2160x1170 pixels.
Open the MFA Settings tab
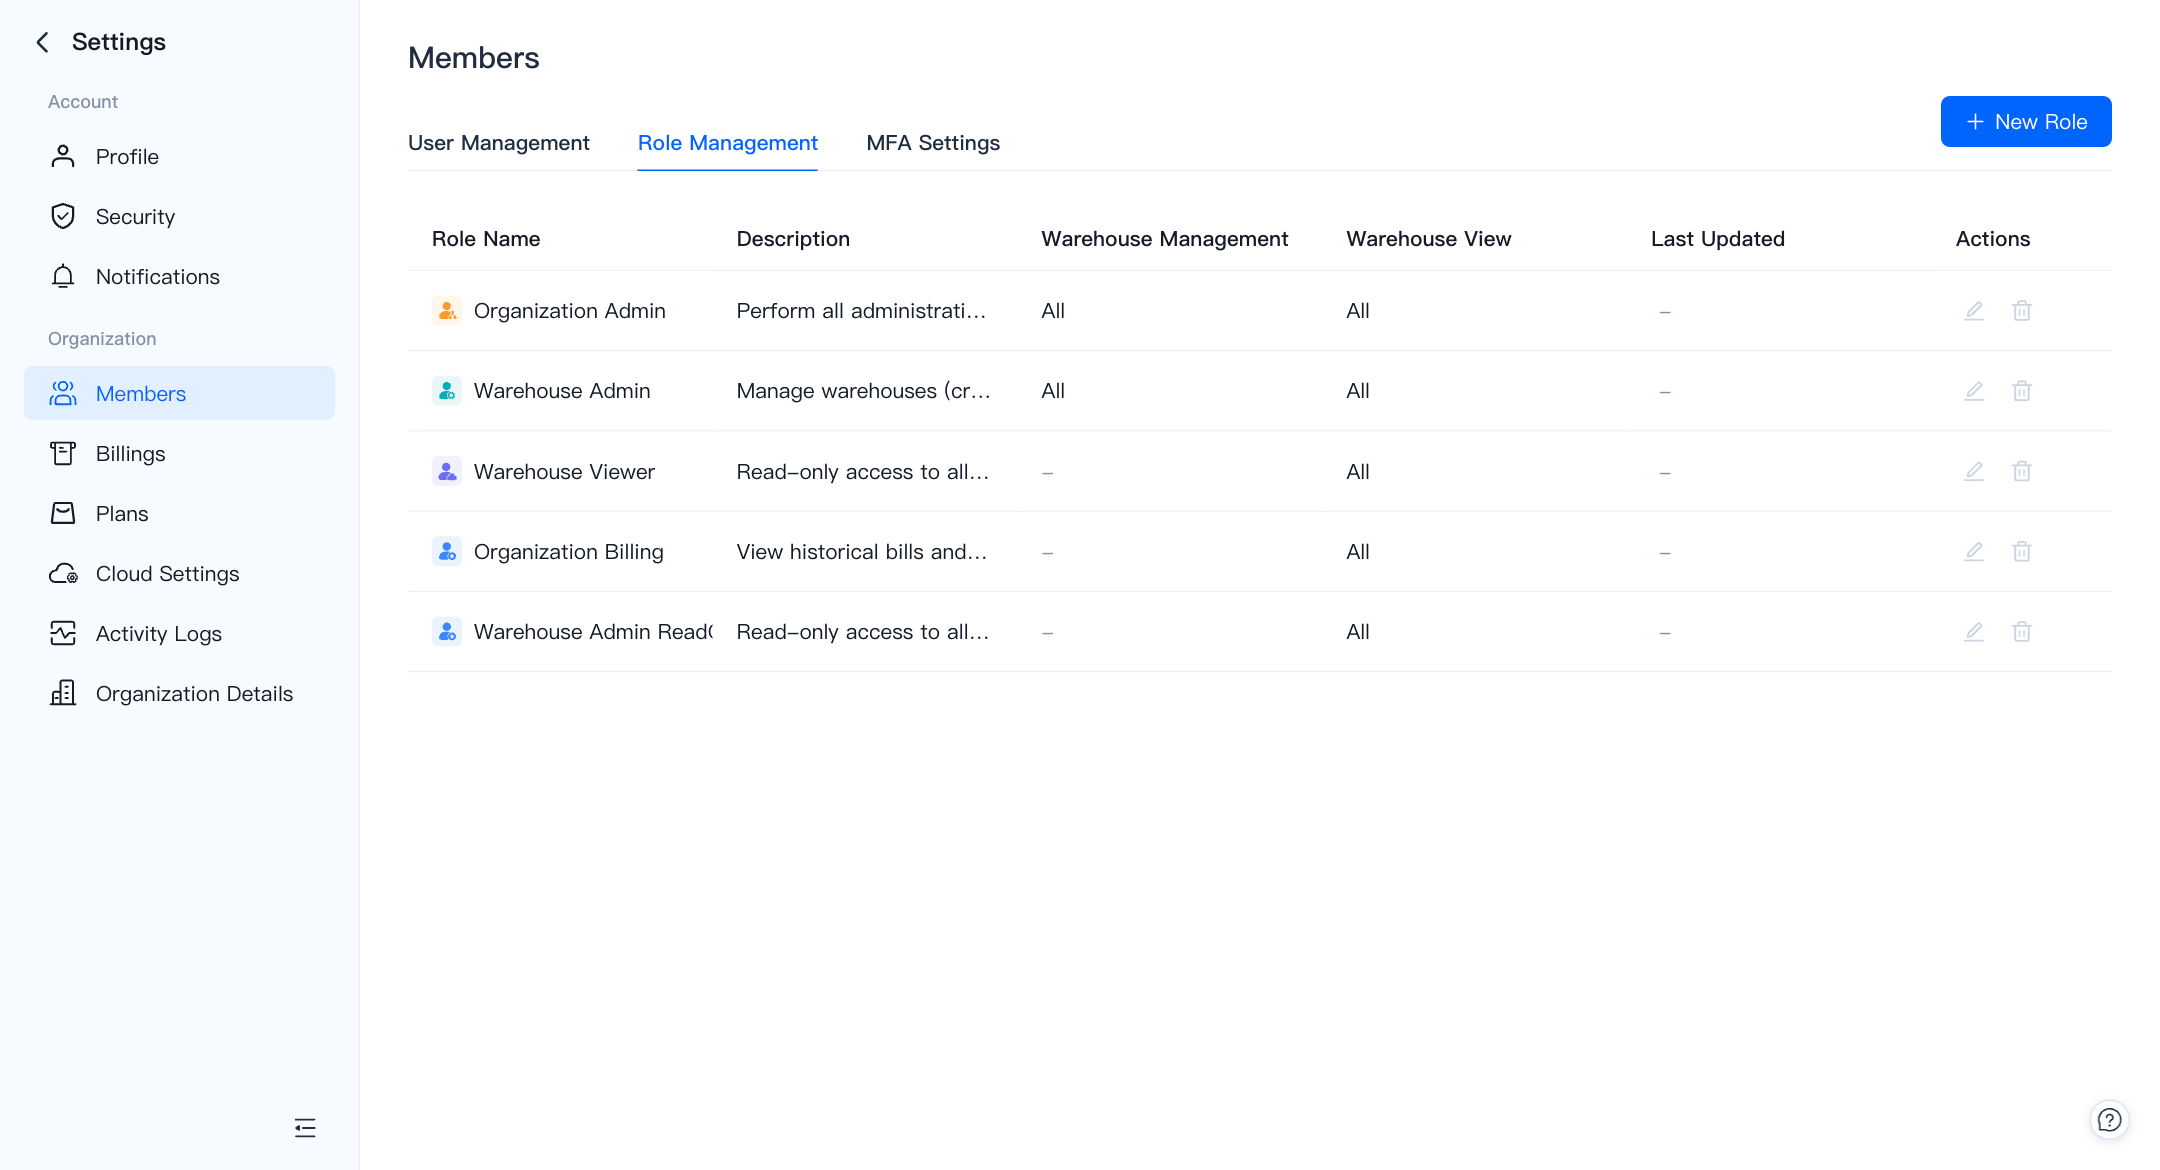932,143
